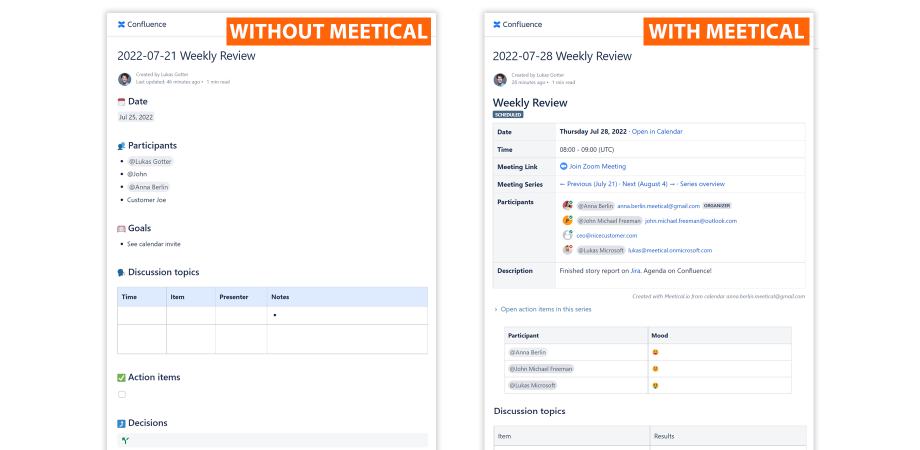
Task: Go to Previous (July 21) meeting
Action: coord(588,184)
